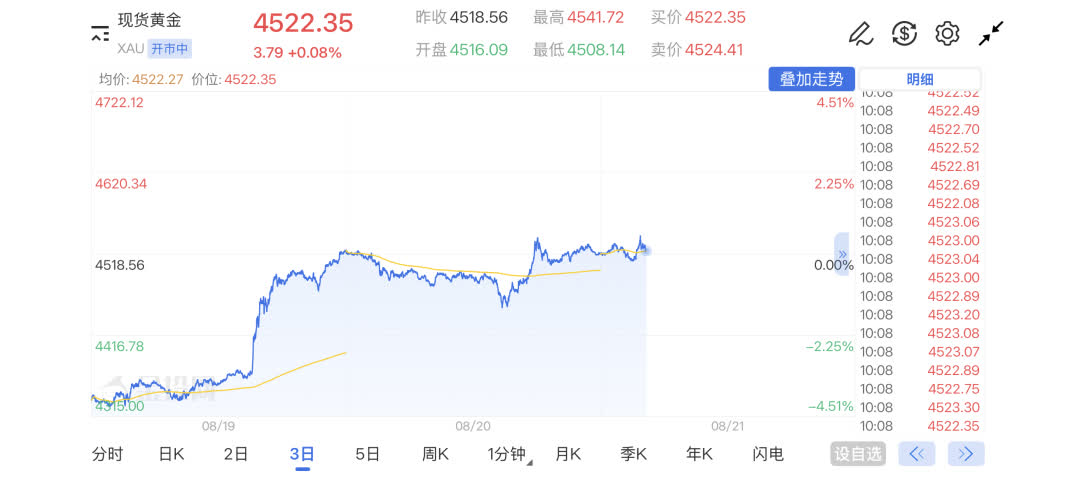The width and height of the screenshot is (1080, 497).
Task: Open the currency exchange dollar icon
Action: (x=904, y=33)
